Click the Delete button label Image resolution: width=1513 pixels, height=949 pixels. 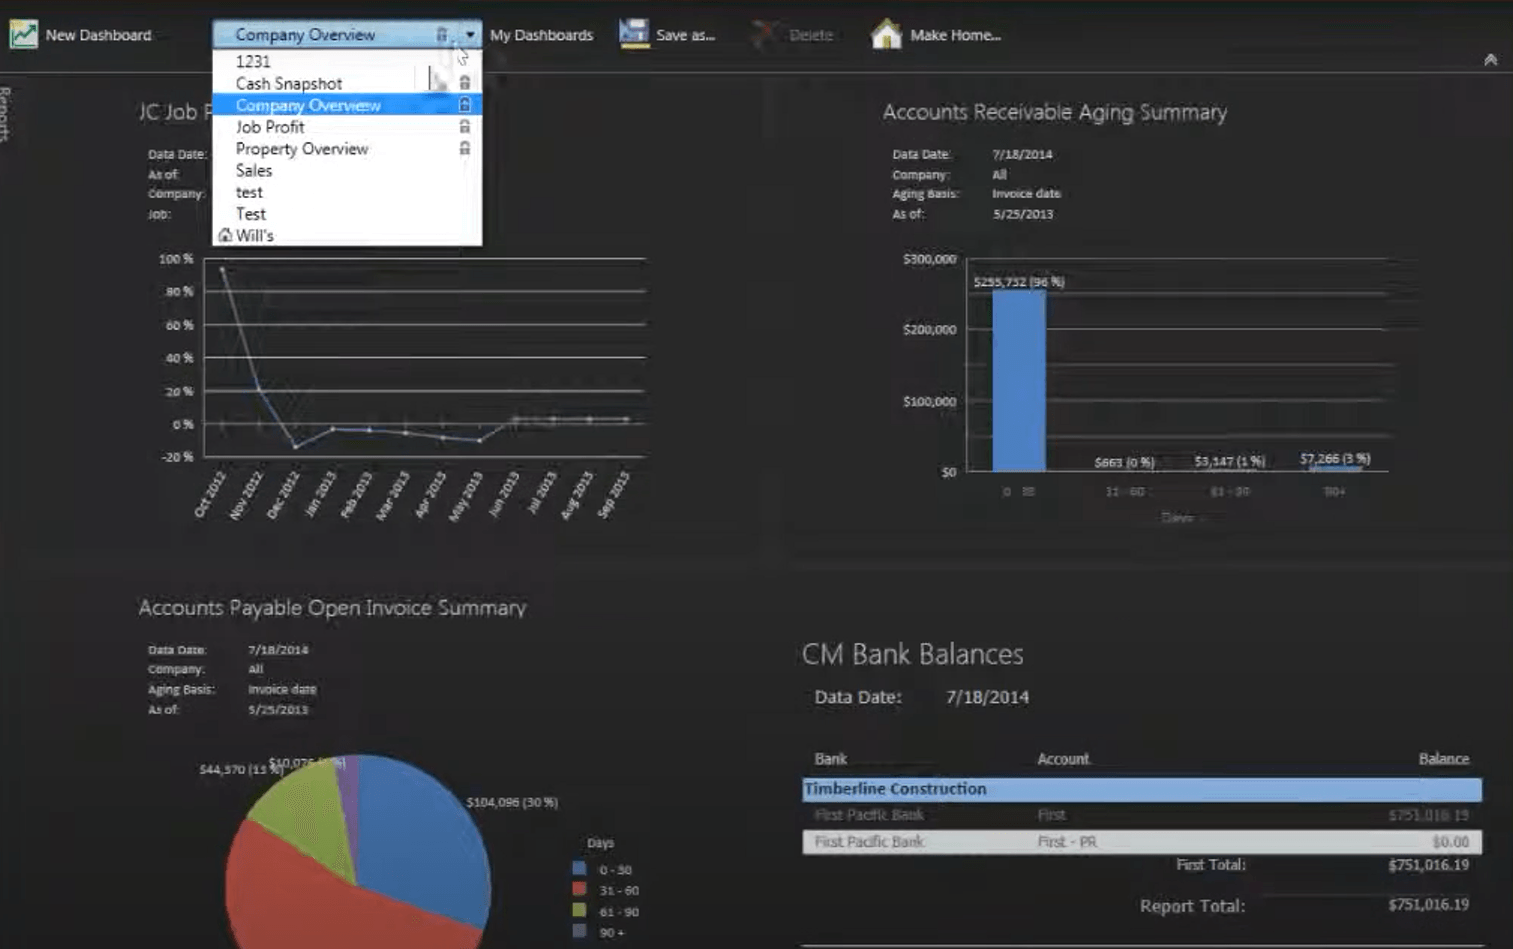click(x=810, y=35)
